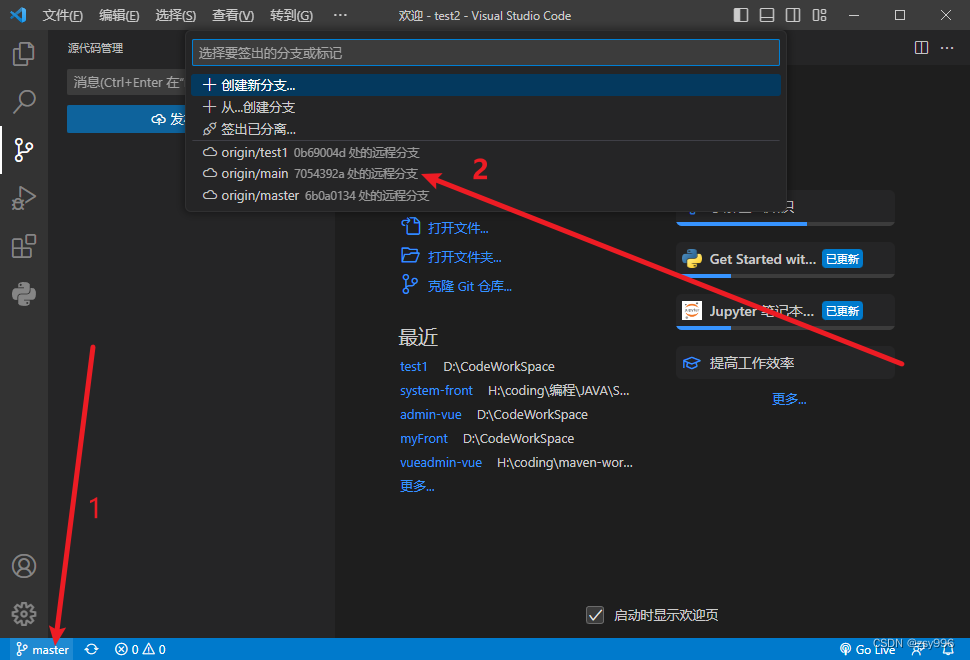Open the 选择(S) menu

[x=176, y=15]
